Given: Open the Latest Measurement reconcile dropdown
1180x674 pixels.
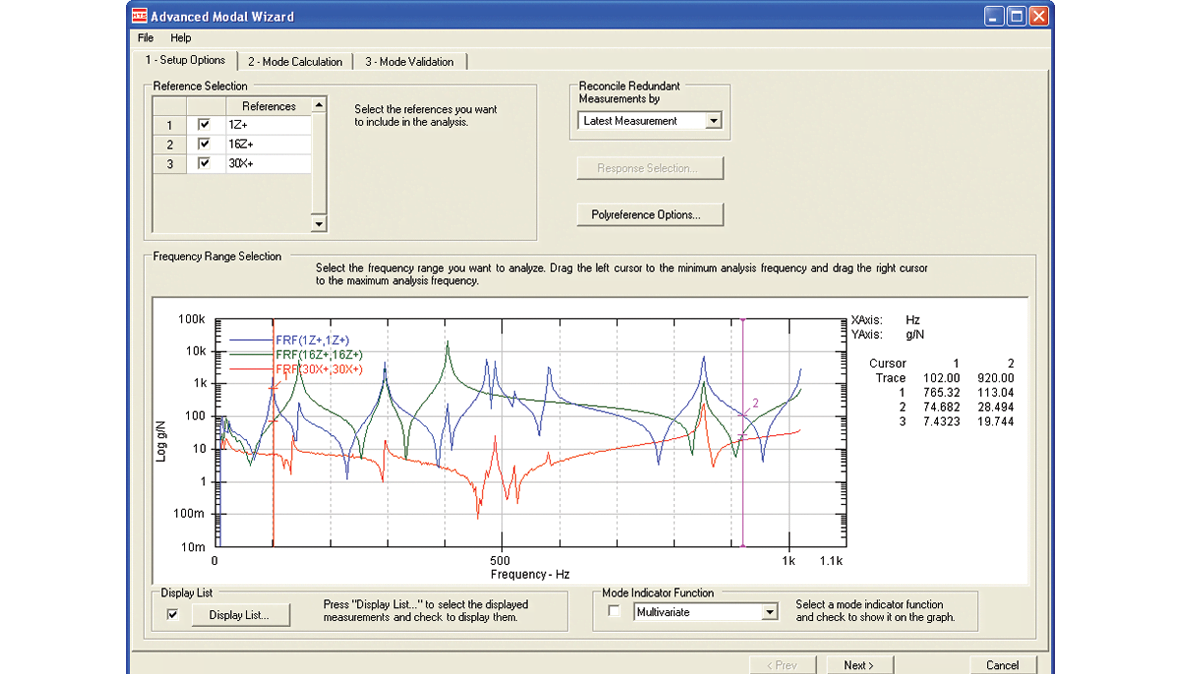Looking at the screenshot, I should click(x=714, y=120).
